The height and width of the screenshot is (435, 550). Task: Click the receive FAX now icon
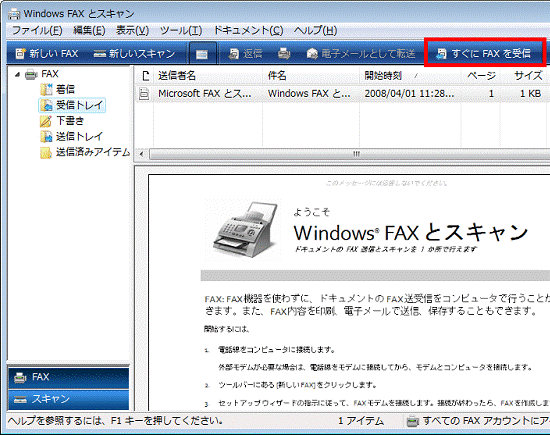(x=441, y=54)
